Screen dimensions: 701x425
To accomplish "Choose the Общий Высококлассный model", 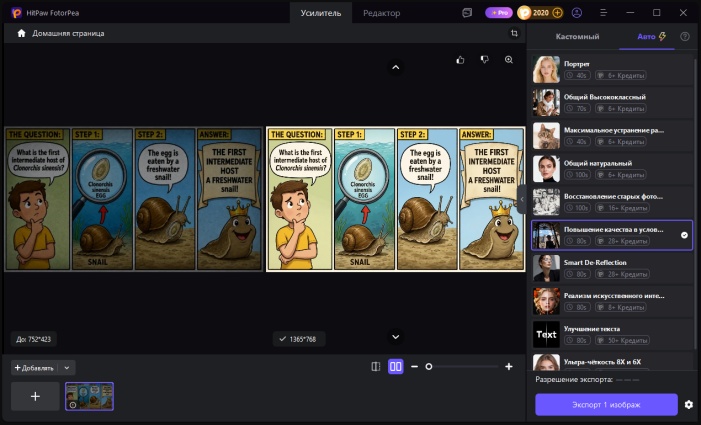I will click(x=612, y=103).
